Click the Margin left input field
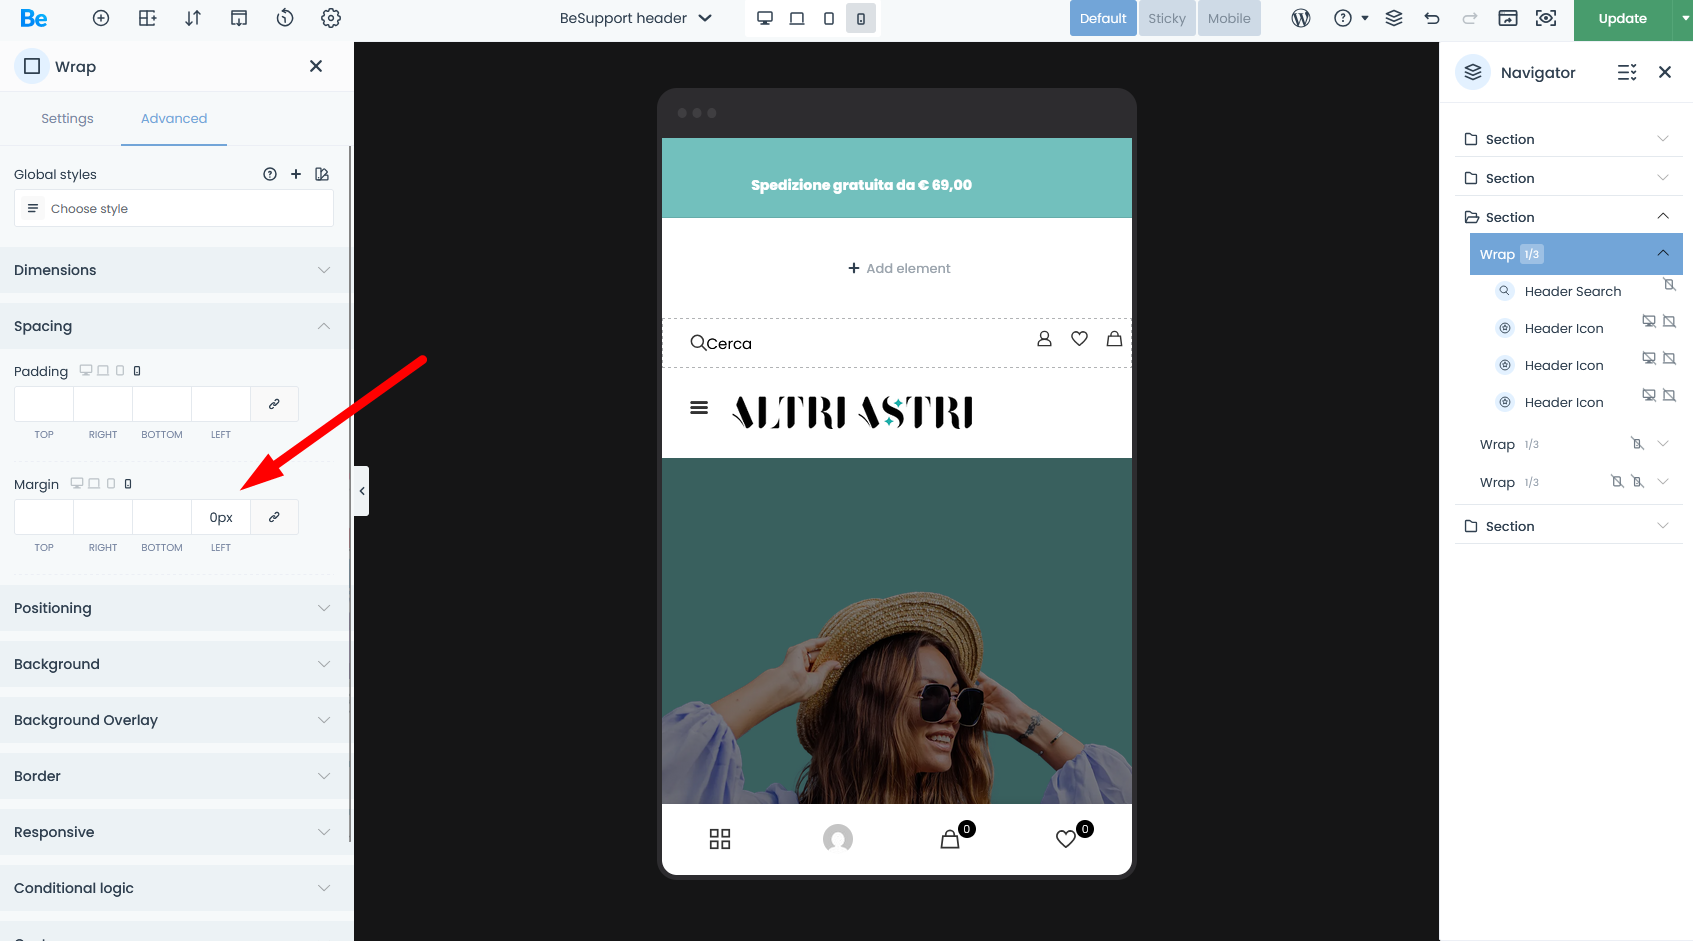Screen dimensions: 1693x941 click(x=221, y=517)
